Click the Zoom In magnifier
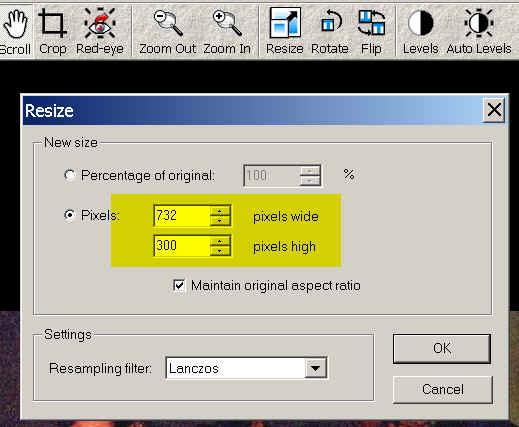The width and height of the screenshot is (519, 427). tap(227, 32)
